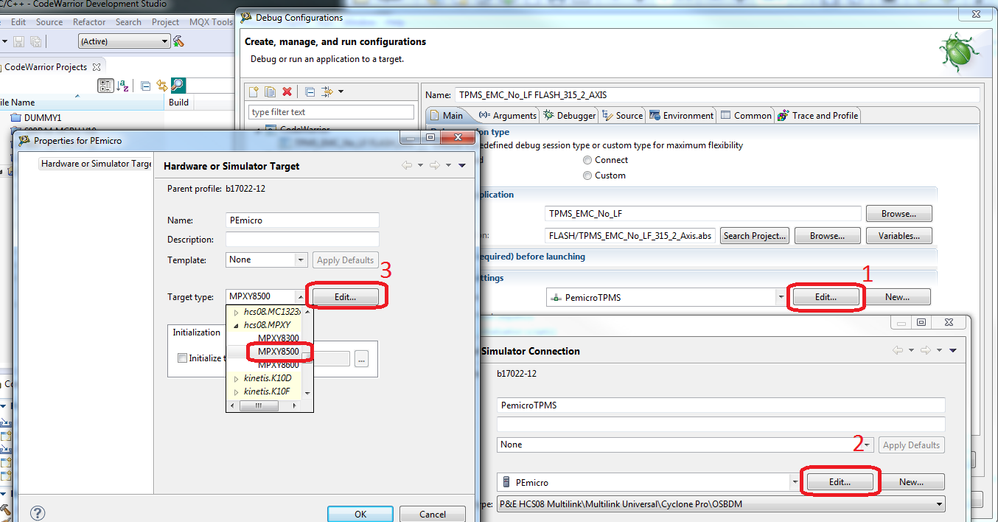Viewport: 998px width, 522px height.
Task: Click Edit button next to PemicroTPMS connection
Action: [x=826, y=297]
